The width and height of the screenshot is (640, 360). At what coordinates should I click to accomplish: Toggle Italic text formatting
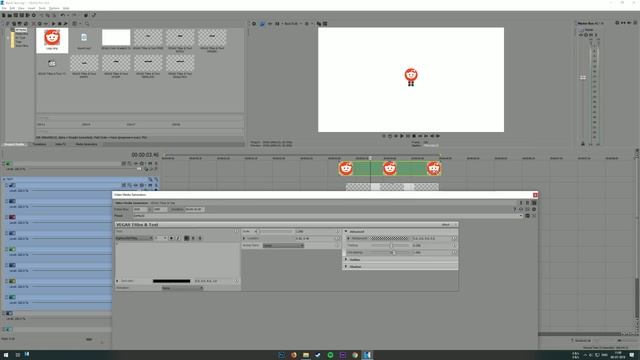pyautogui.click(x=178, y=238)
